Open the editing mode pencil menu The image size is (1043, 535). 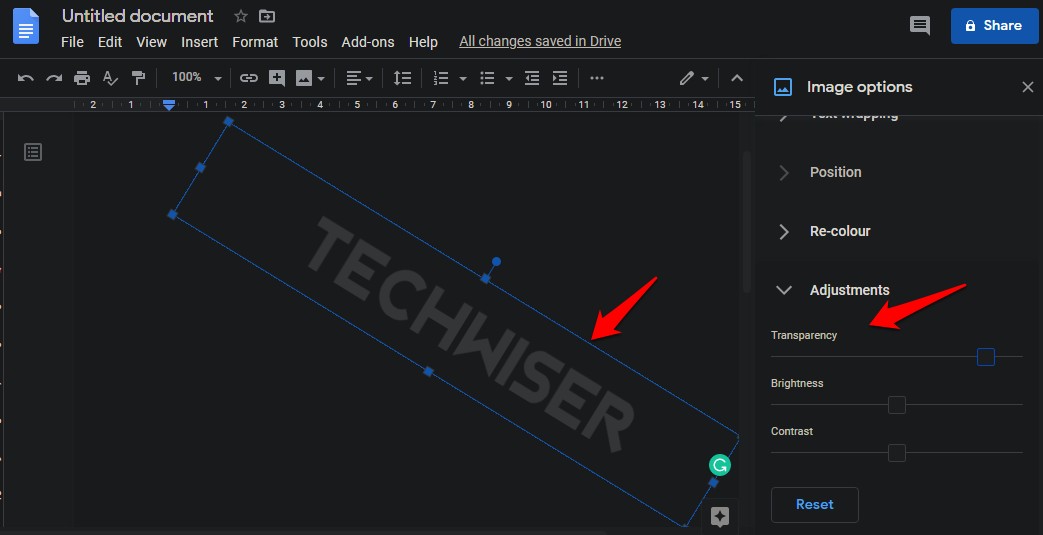coord(694,79)
